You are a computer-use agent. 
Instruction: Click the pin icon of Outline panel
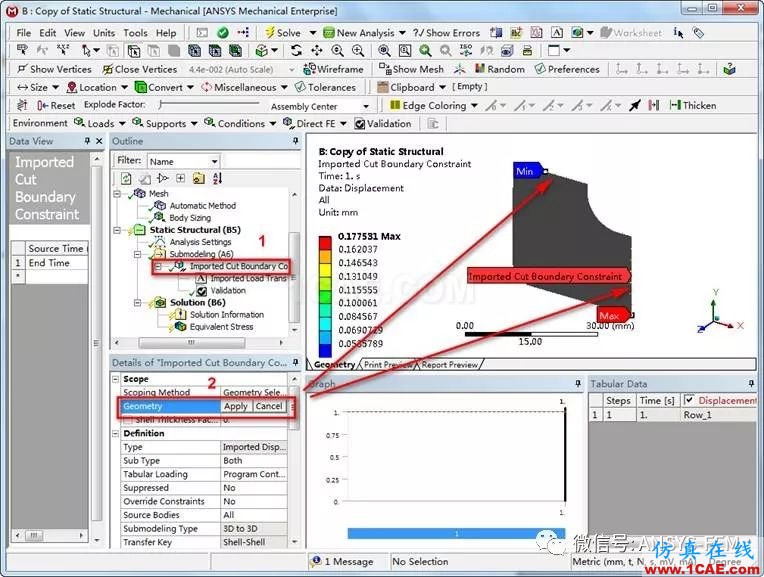pyautogui.click(x=295, y=141)
